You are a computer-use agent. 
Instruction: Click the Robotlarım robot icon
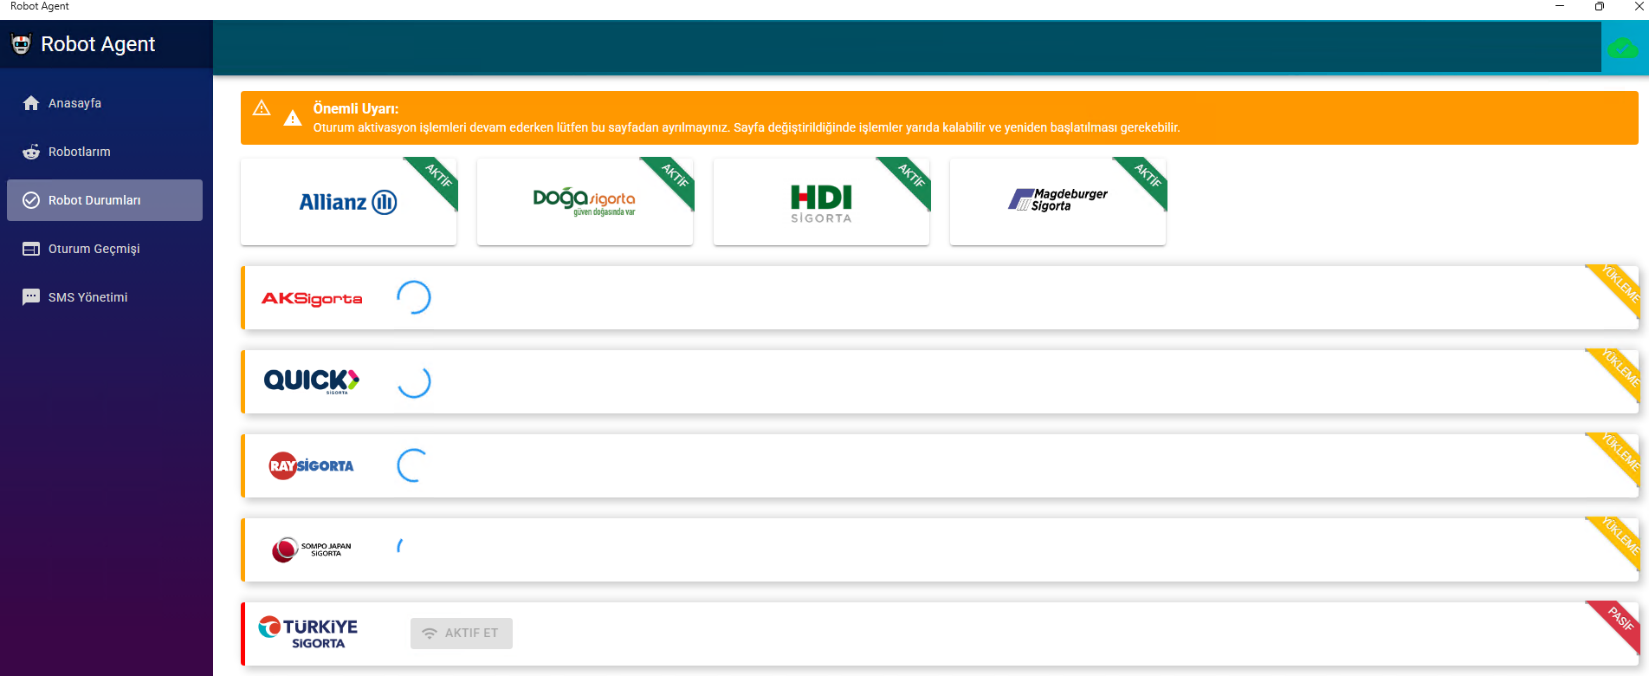pos(31,152)
